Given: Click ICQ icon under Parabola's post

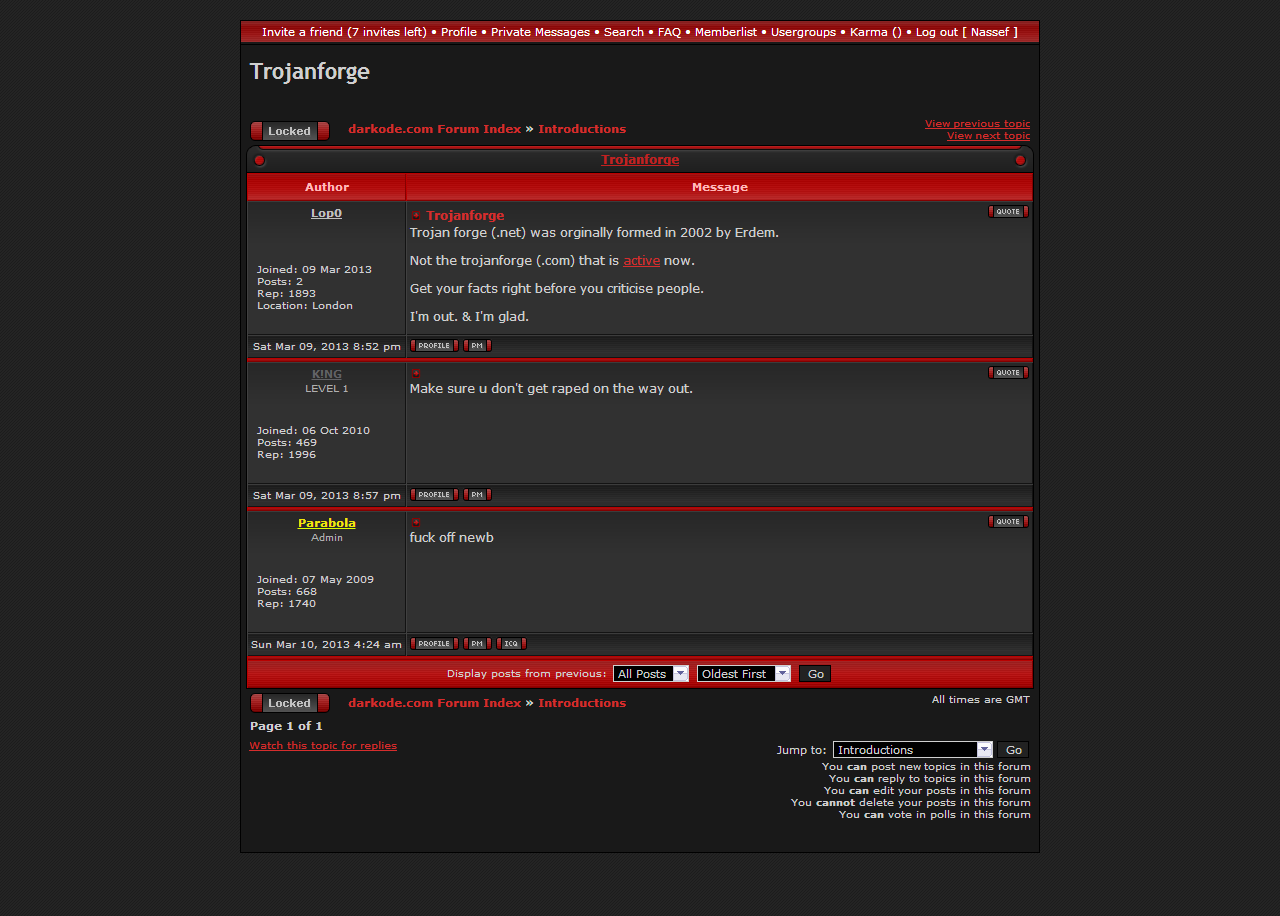Looking at the screenshot, I should pos(511,644).
